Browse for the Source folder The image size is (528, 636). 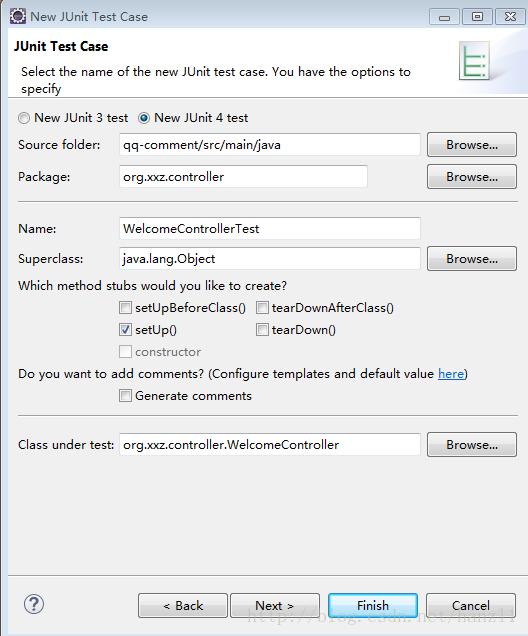point(472,145)
